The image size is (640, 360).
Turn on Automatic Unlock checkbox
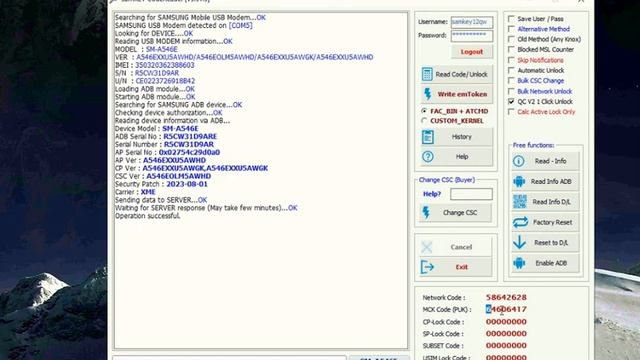pyautogui.click(x=511, y=70)
